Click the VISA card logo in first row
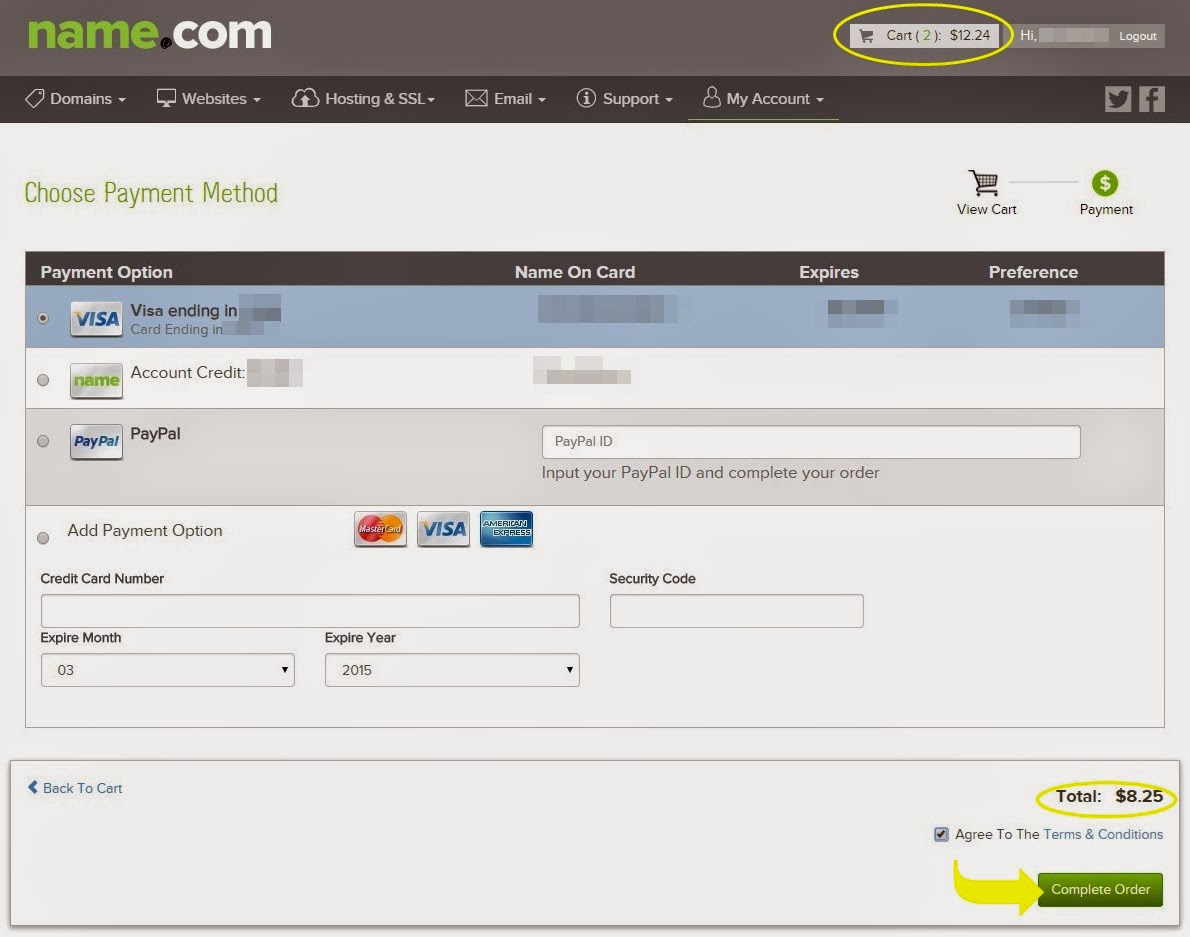The image size is (1190, 937). (x=96, y=319)
